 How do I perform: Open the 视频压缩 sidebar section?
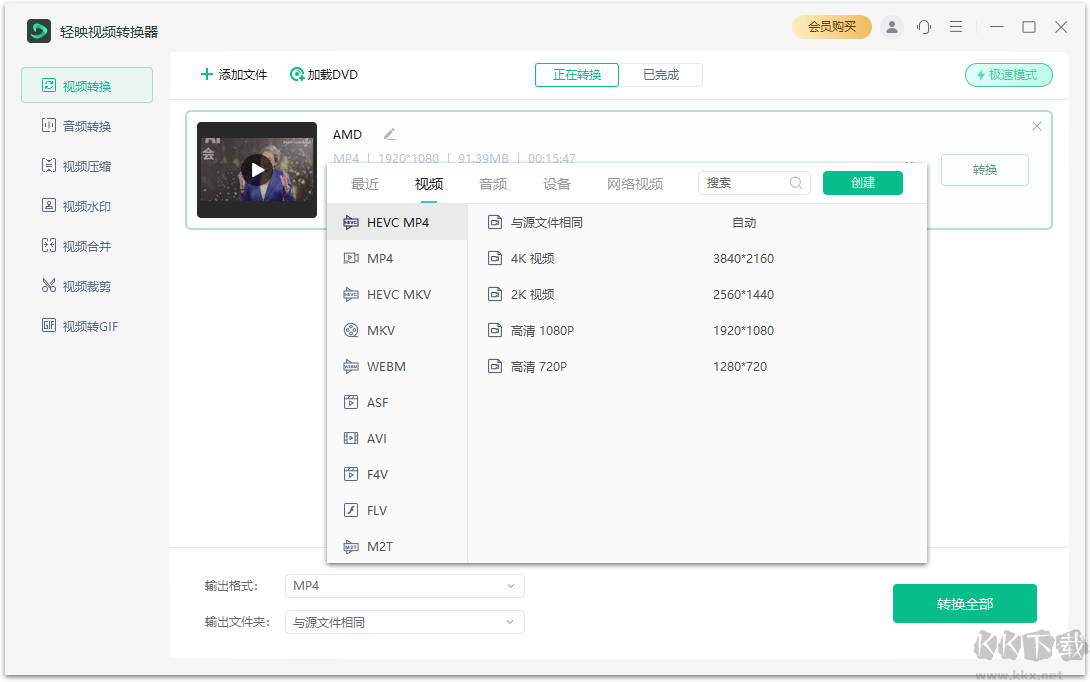click(87, 166)
